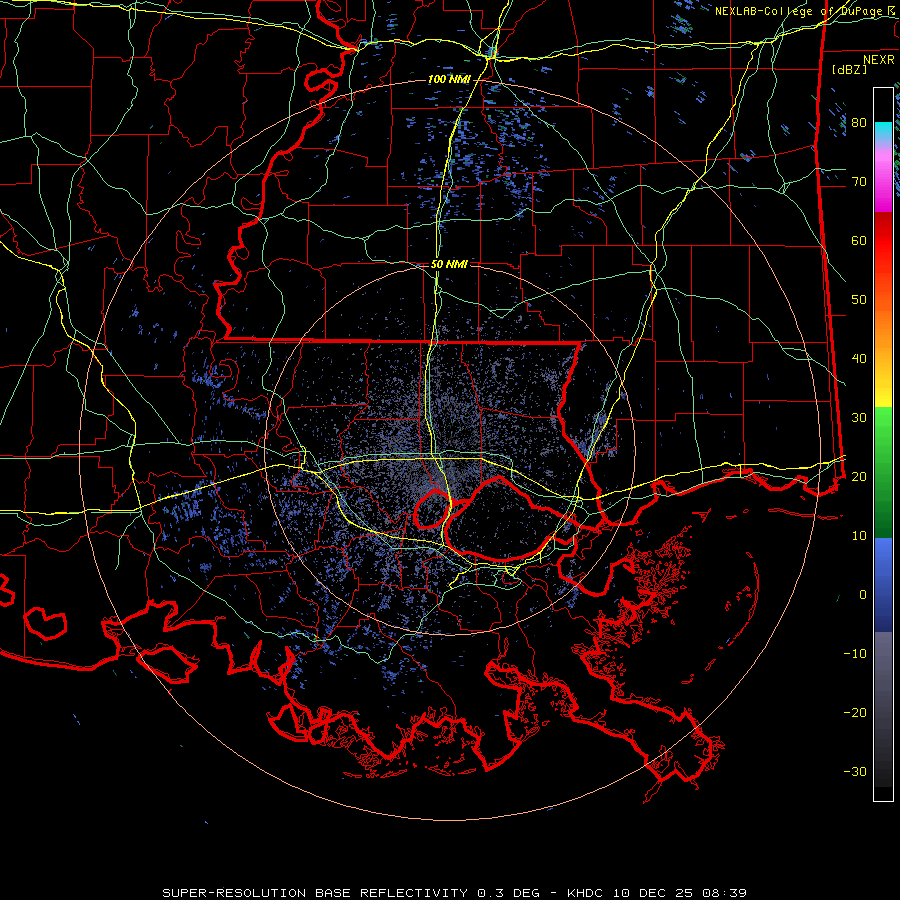Click the cyan top band of the color scale
The height and width of the screenshot is (900, 900).
[883, 132]
